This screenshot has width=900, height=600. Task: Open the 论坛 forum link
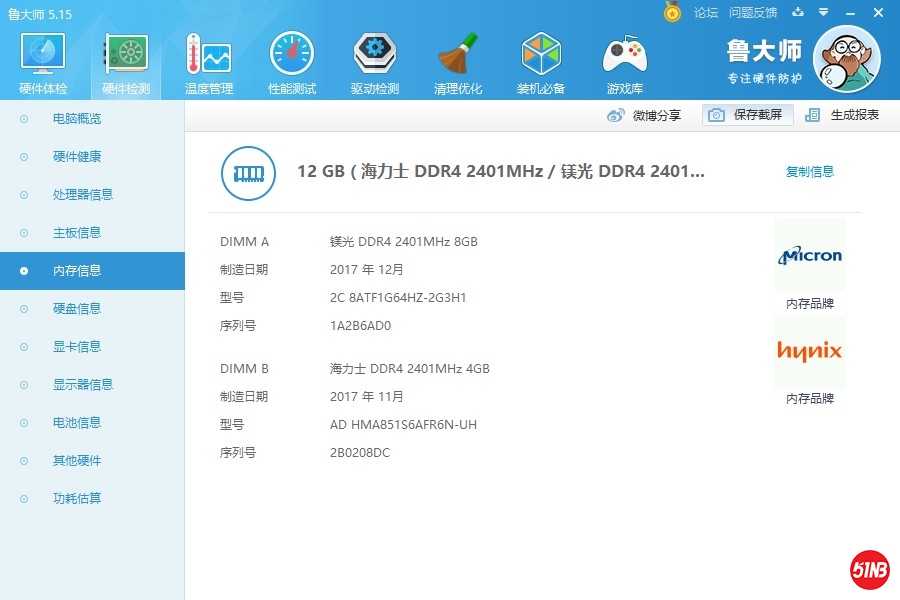click(706, 13)
